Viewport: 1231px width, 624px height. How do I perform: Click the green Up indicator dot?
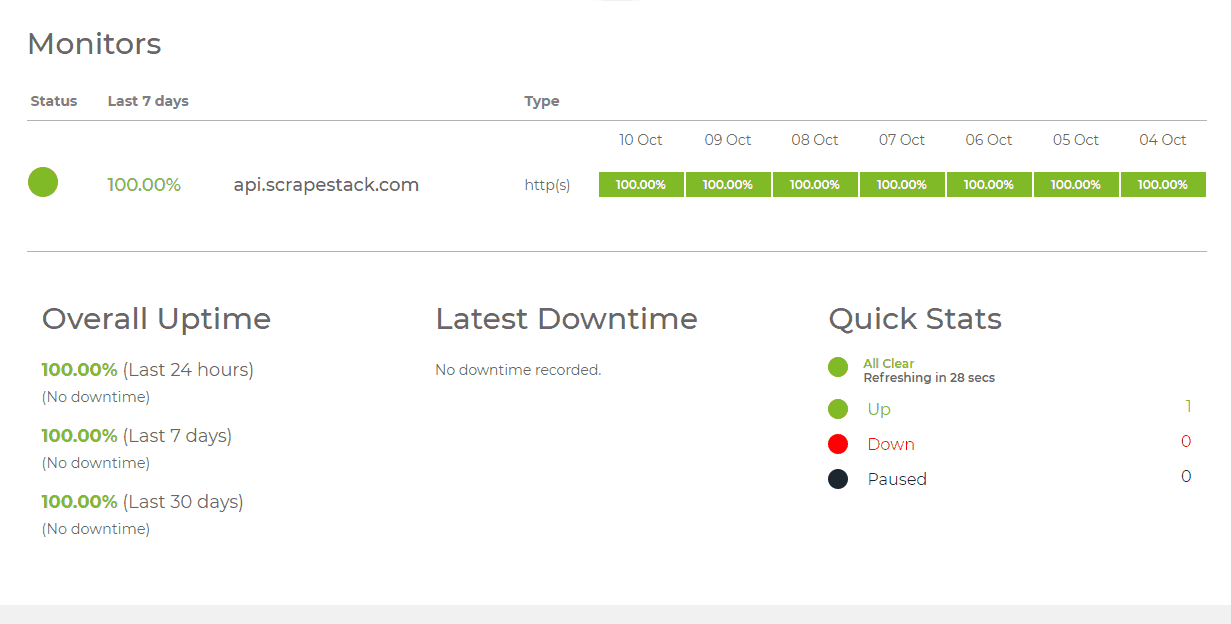(838, 408)
